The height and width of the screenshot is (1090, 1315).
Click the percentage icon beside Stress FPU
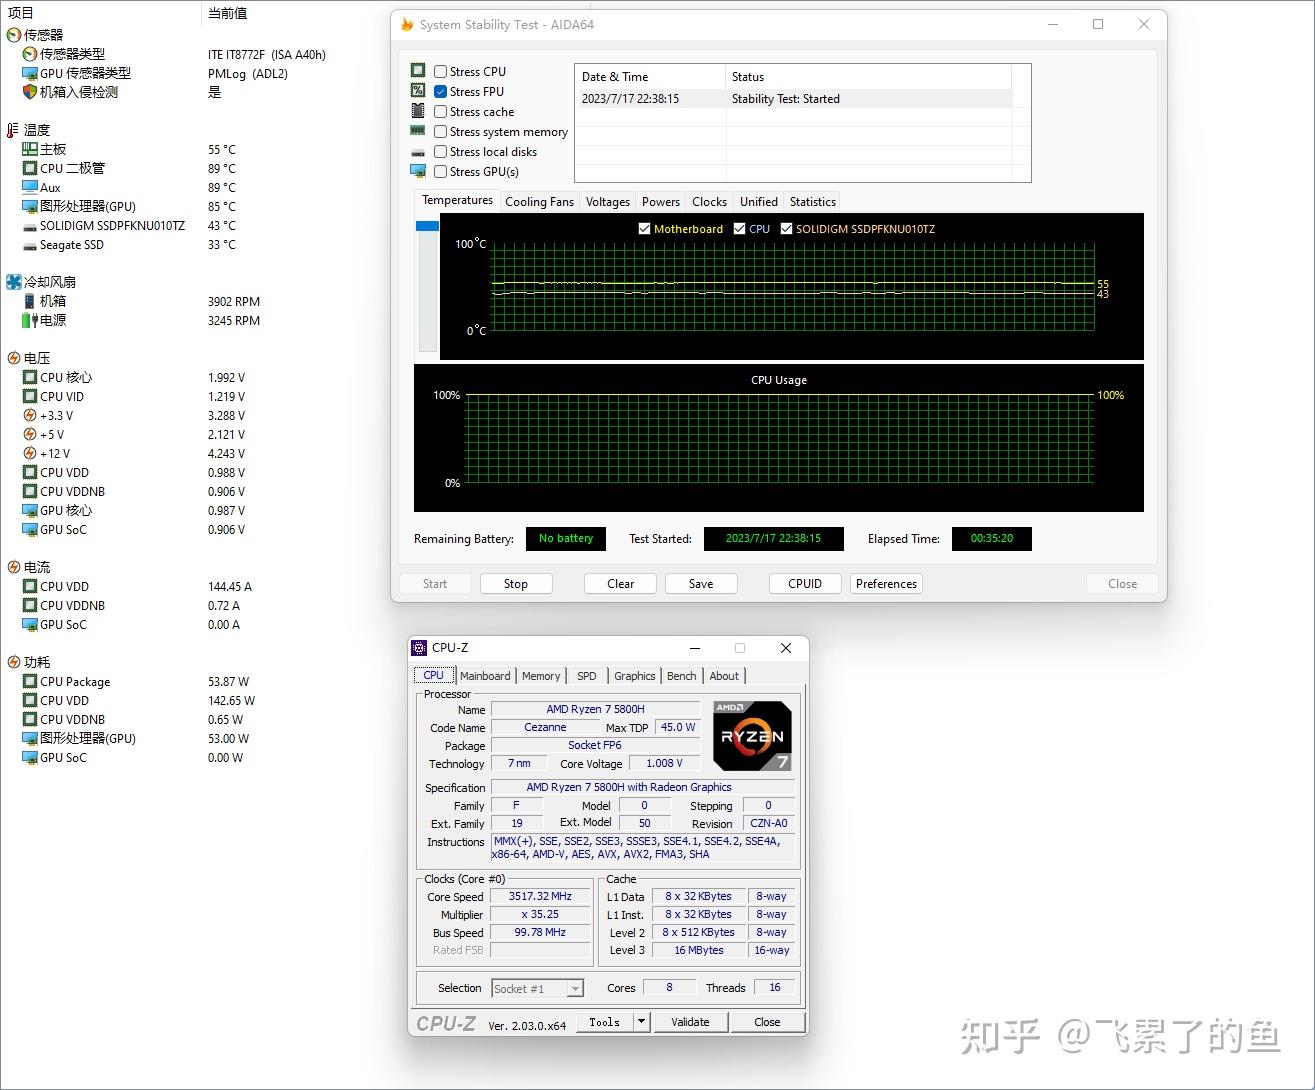[418, 91]
